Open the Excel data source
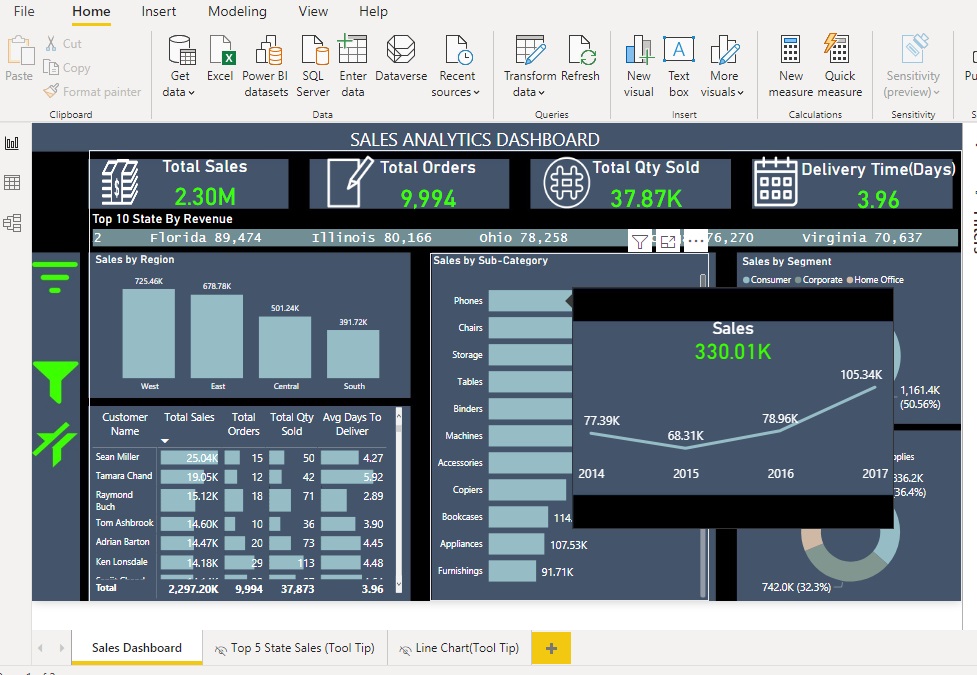 pos(220,59)
